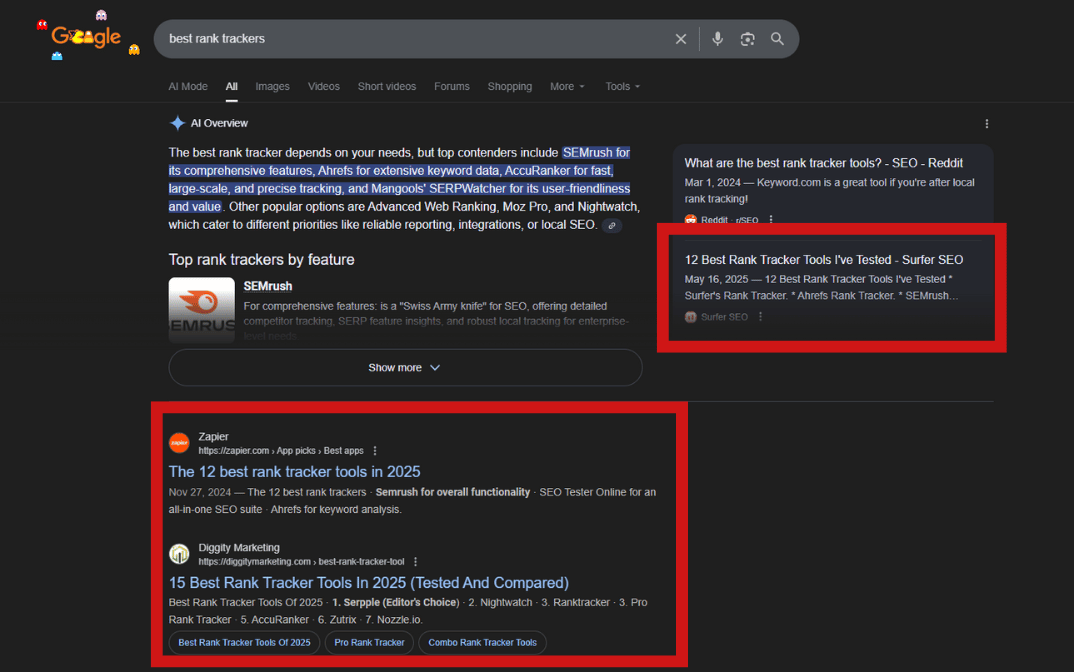
Task: Click the Surfer SEO favicon
Action: [690, 316]
